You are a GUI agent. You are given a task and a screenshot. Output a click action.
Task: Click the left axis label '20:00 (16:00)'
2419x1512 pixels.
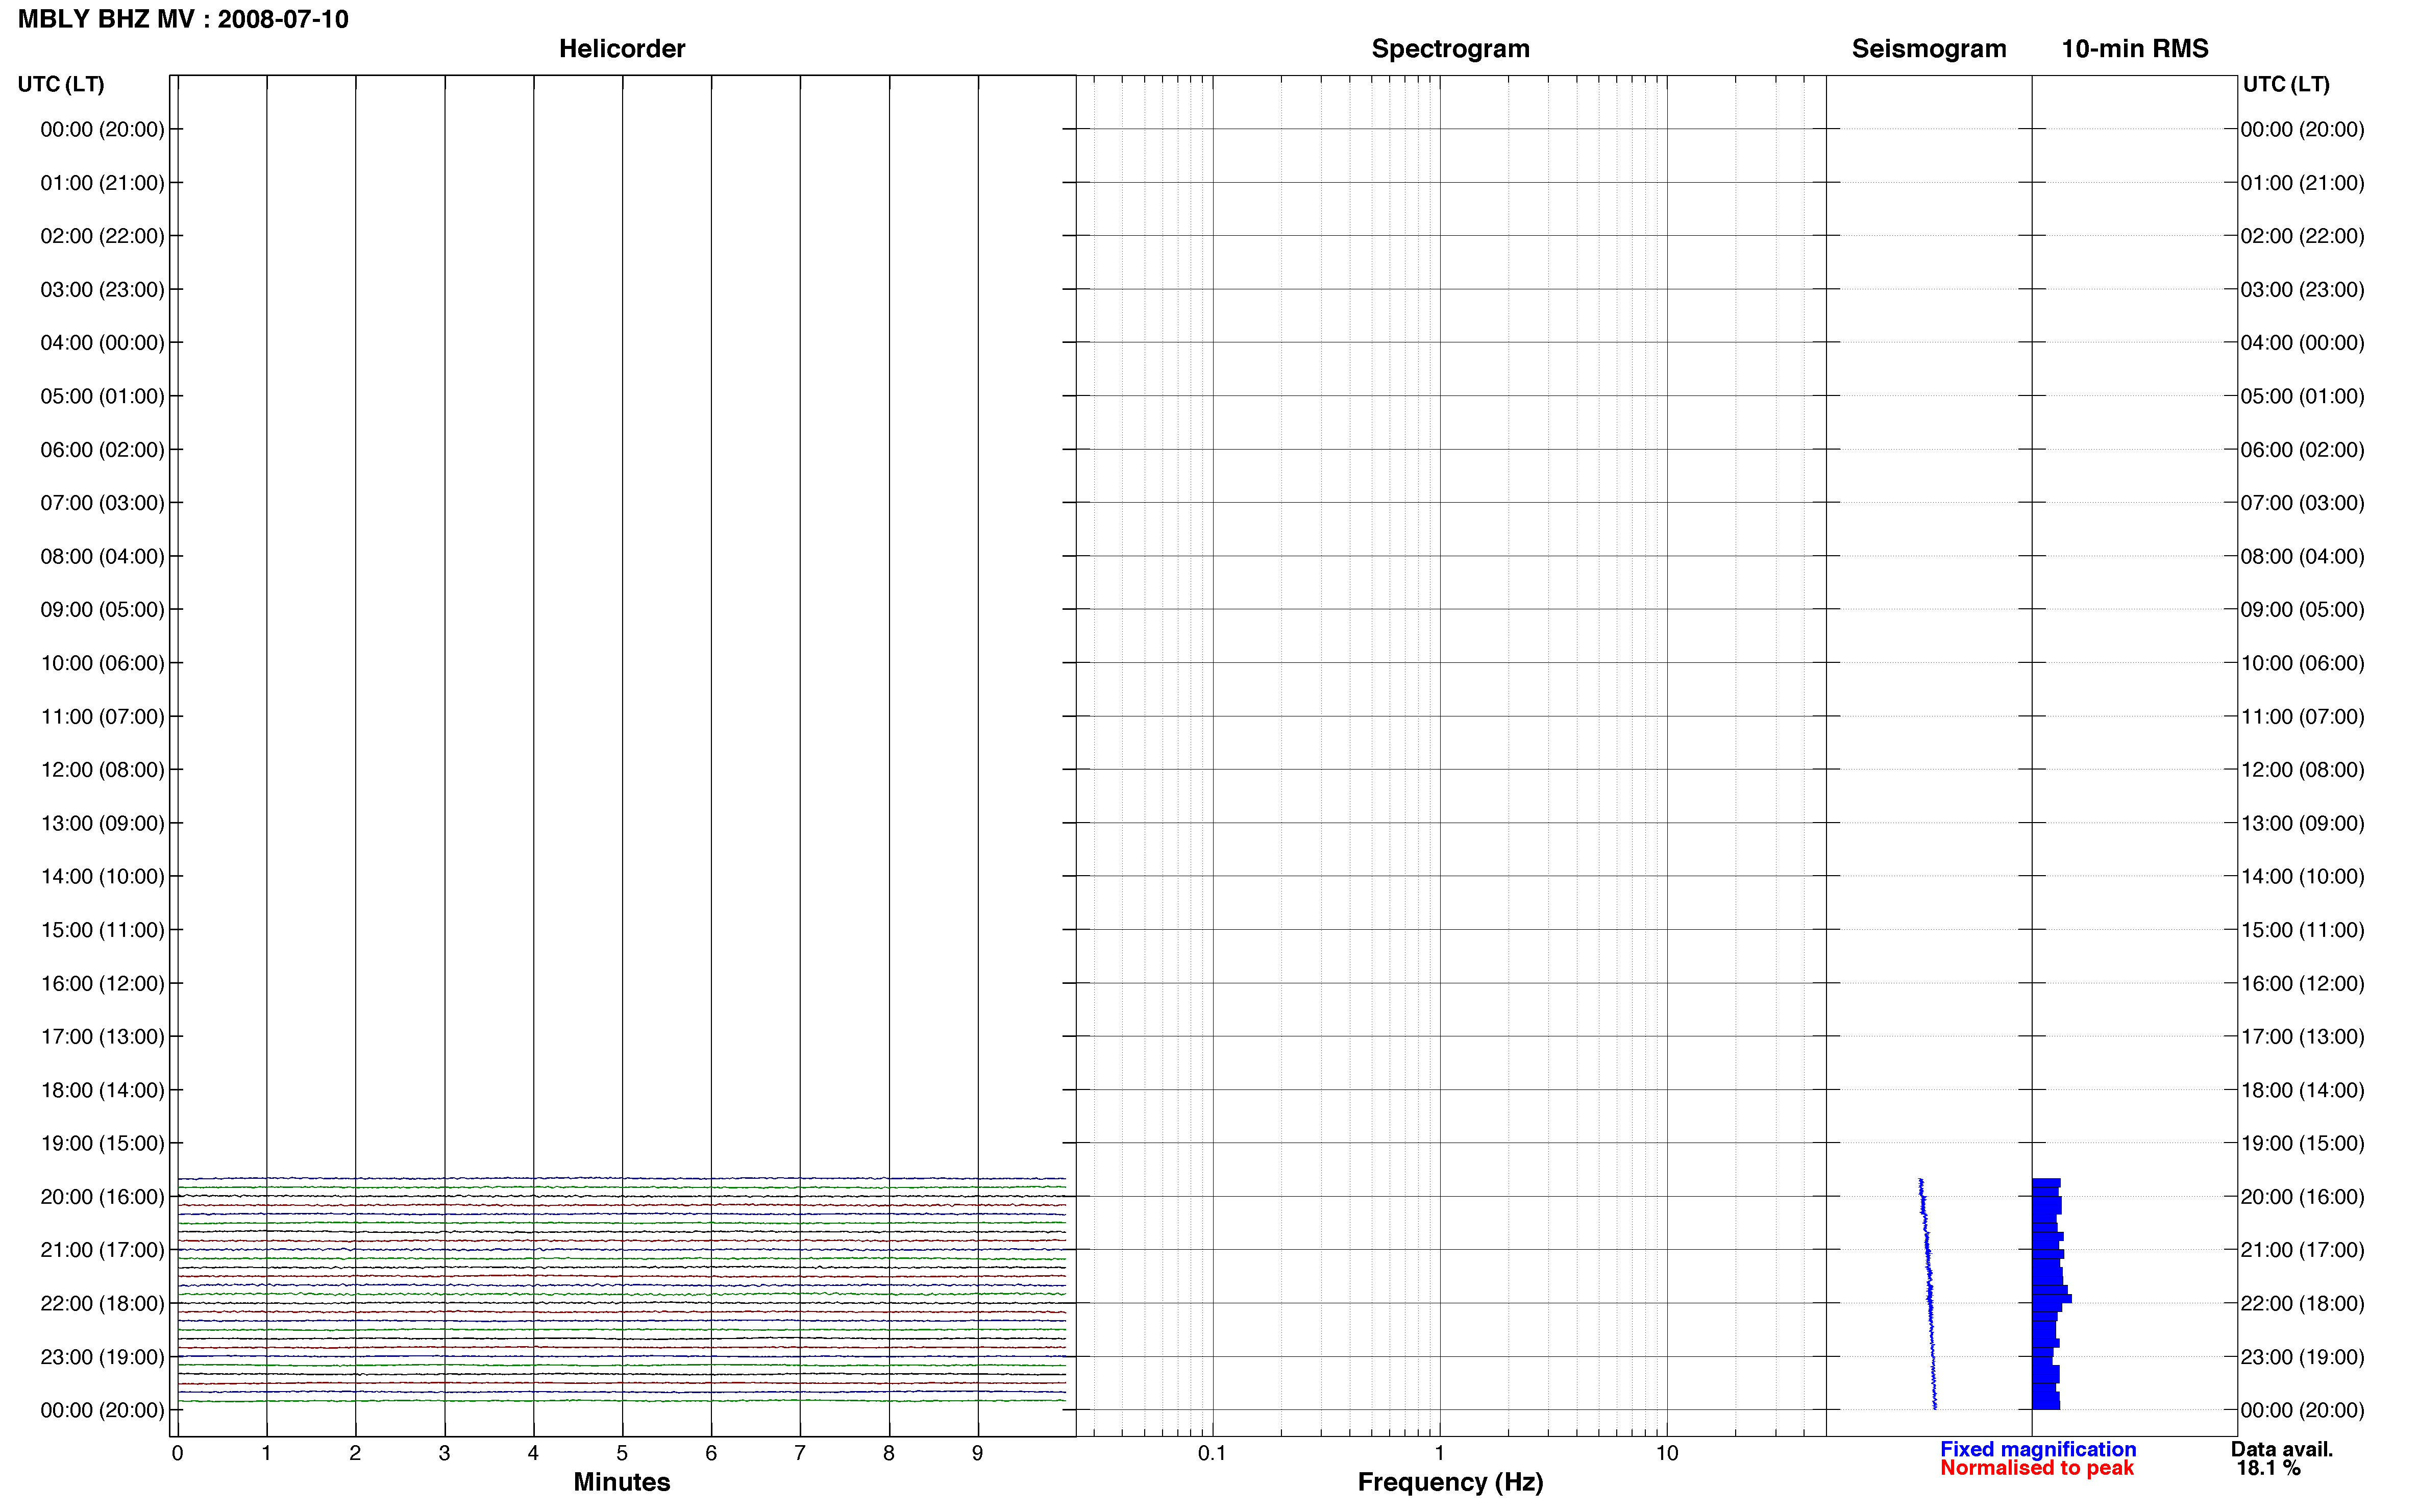[x=102, y=1197]
